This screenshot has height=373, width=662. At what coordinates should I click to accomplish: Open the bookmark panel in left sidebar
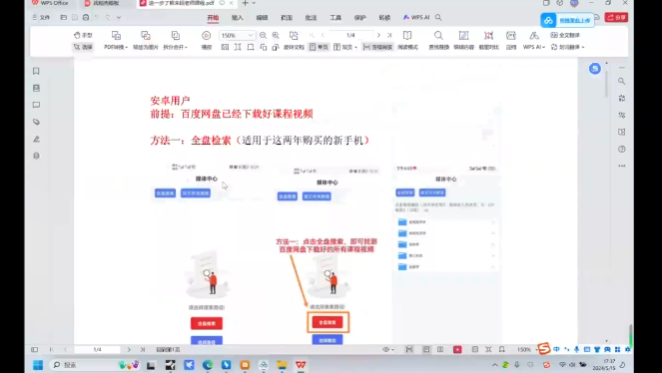(x=36, y=71)
